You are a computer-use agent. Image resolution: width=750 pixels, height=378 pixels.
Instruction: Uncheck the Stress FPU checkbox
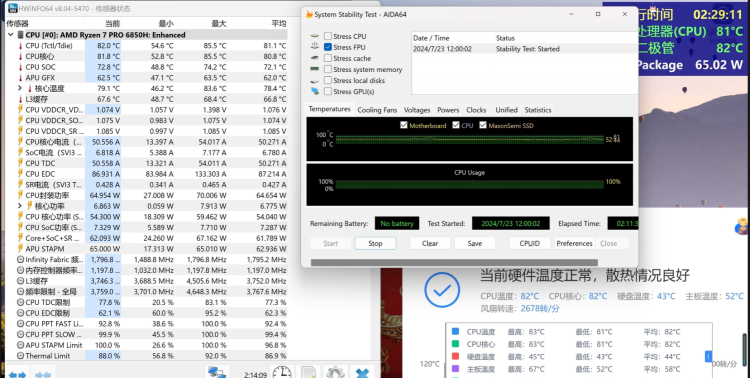click(x=328, y=47)
